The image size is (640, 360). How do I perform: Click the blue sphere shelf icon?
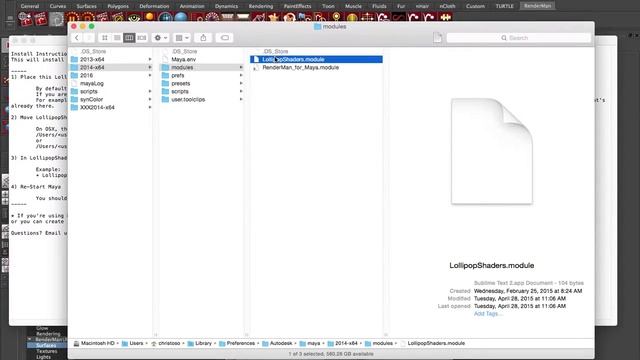pos(181,18)
